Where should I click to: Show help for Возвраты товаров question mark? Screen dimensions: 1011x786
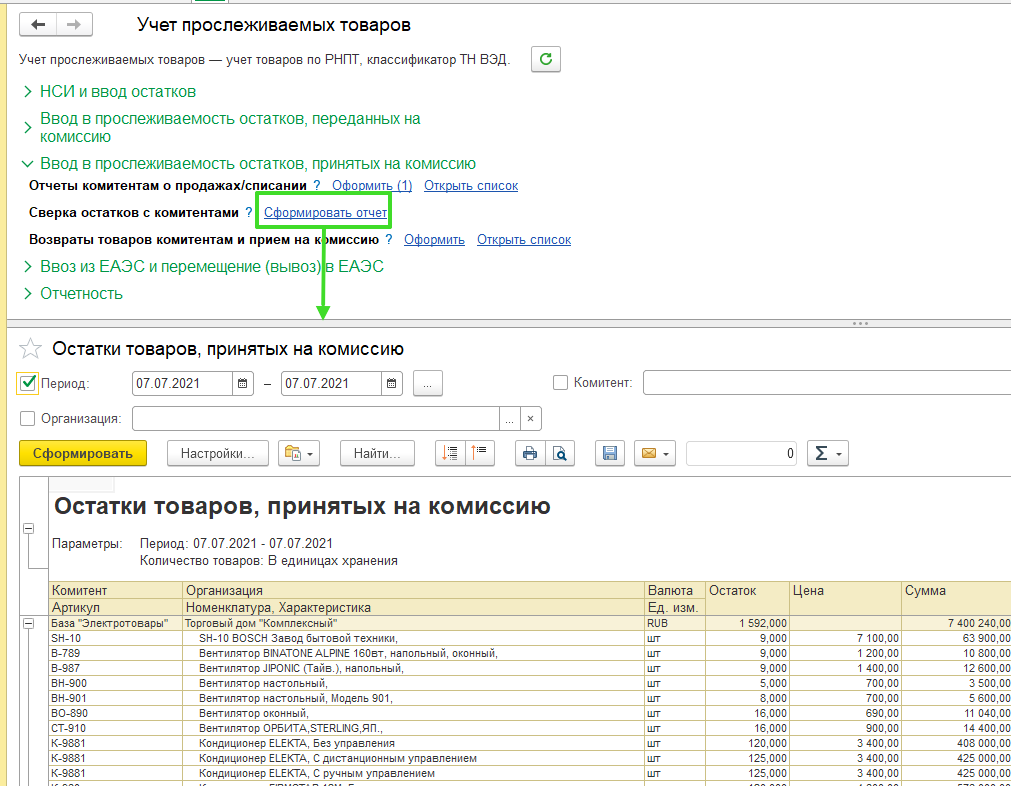(389, 240)
